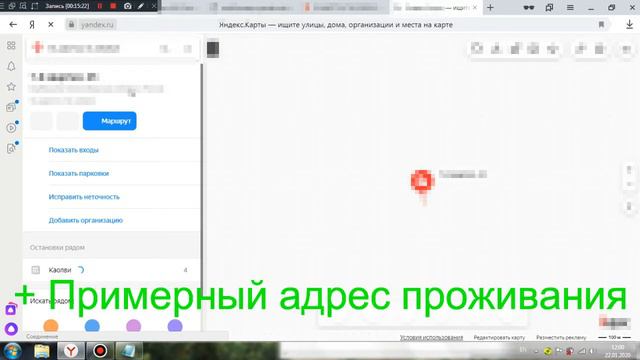Open the video play icon in sidebar
The height and width of the screenshot is (360, 640).
pos(11,128)
